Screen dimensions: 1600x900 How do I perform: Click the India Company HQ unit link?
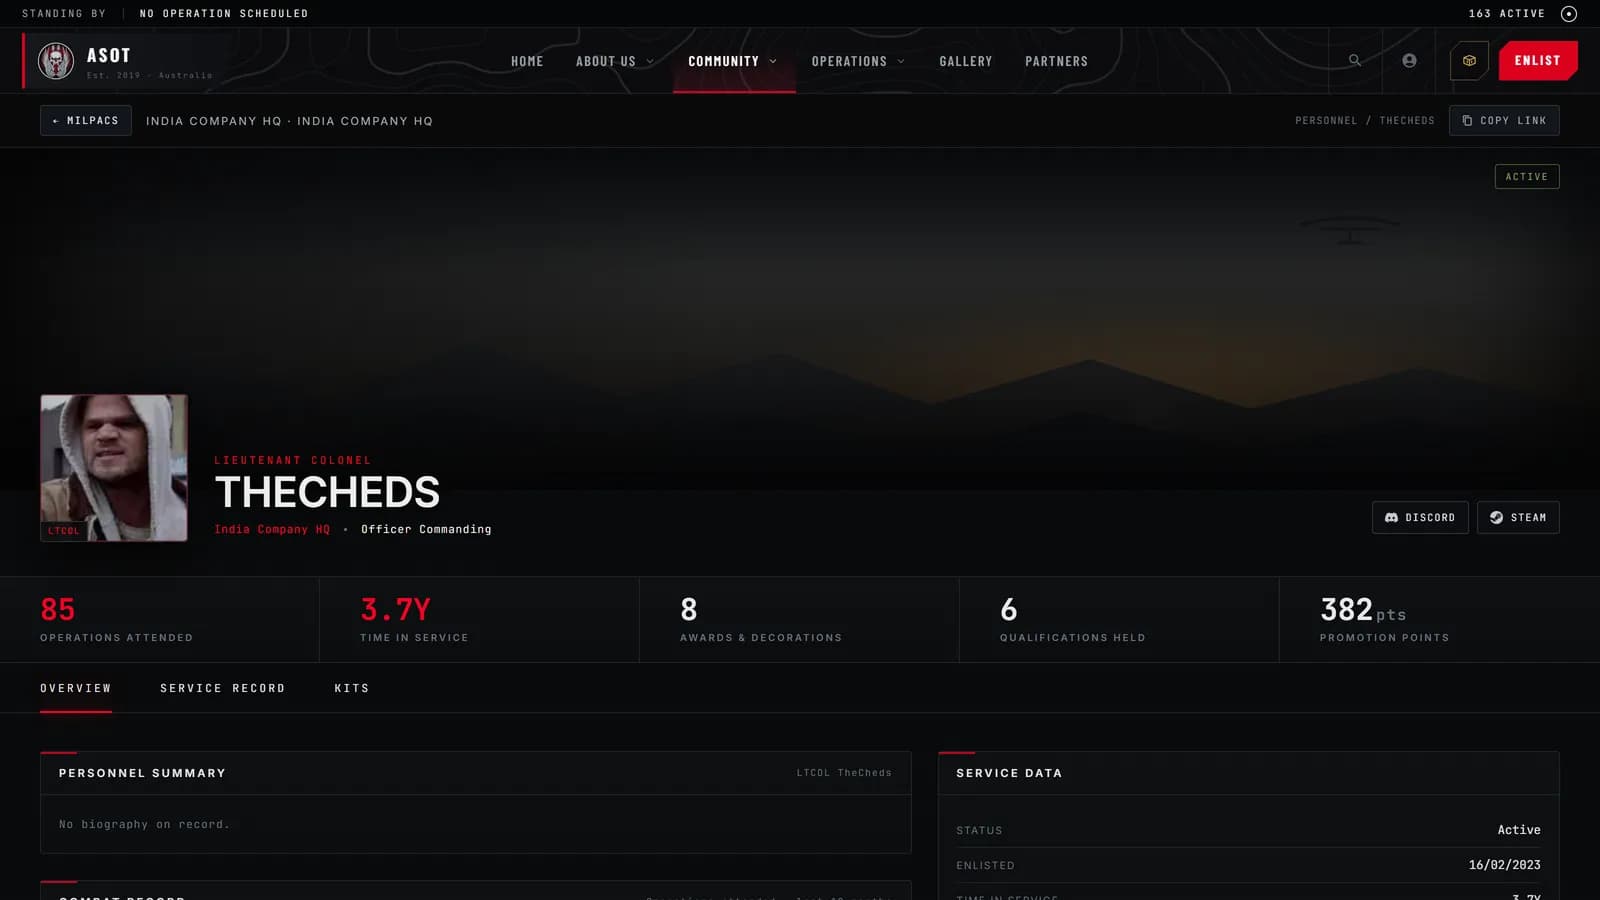pyautogui.click(x=272, y=529)
